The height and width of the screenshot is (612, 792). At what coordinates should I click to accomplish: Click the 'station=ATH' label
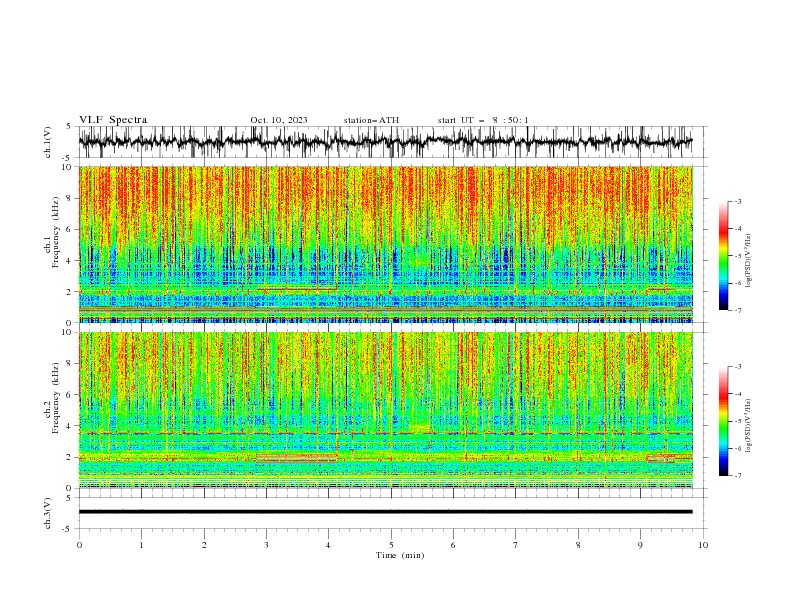371,120
